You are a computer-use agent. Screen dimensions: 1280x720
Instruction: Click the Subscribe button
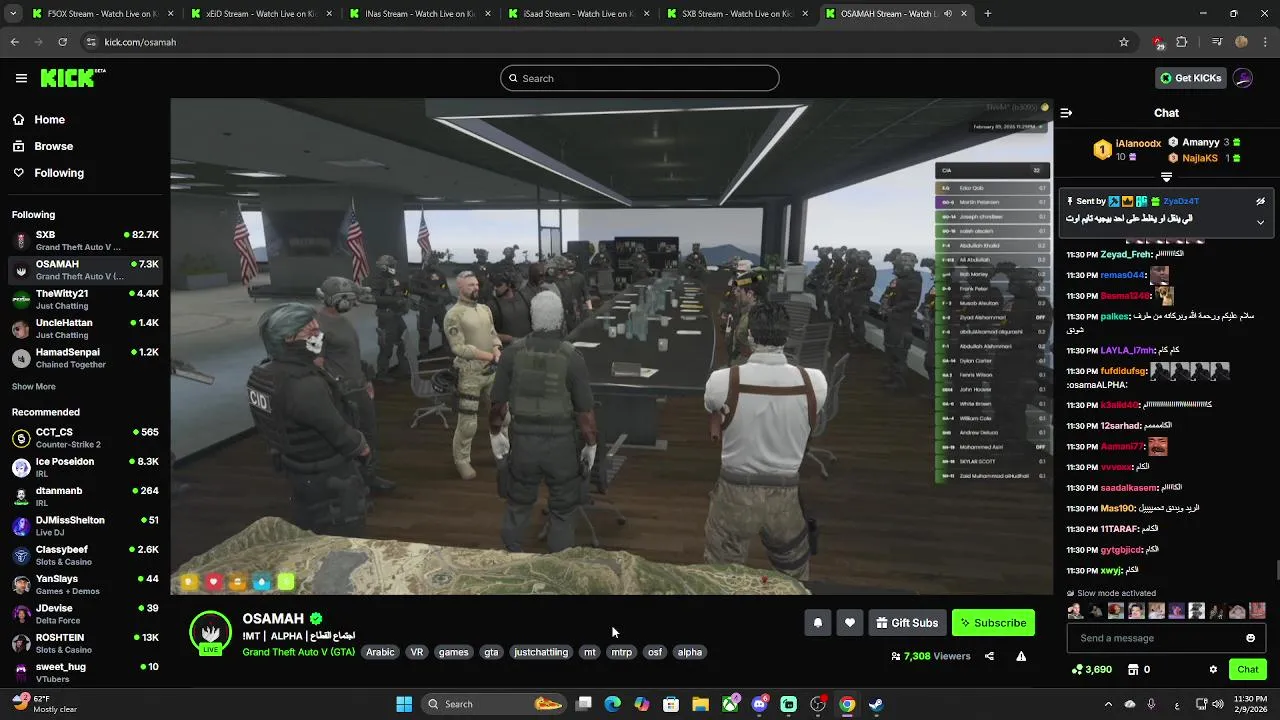pyautogui.click(x=993, y=623)
